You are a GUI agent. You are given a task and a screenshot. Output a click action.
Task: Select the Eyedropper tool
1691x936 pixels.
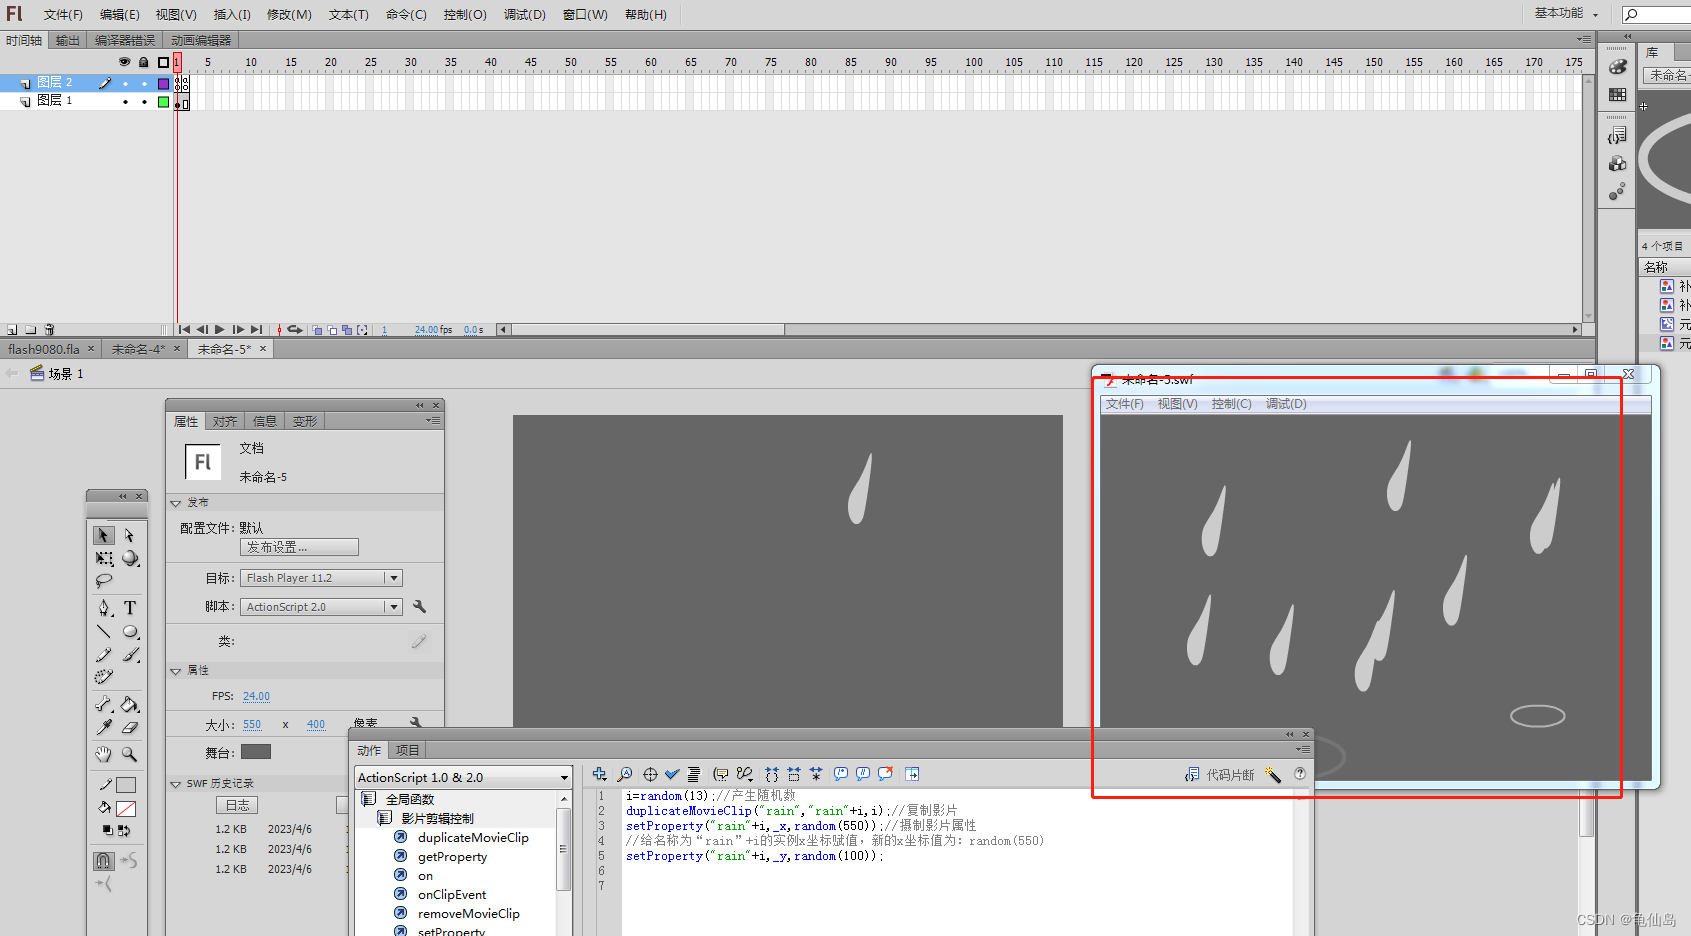pyautogui.click(x=104, y=727)
